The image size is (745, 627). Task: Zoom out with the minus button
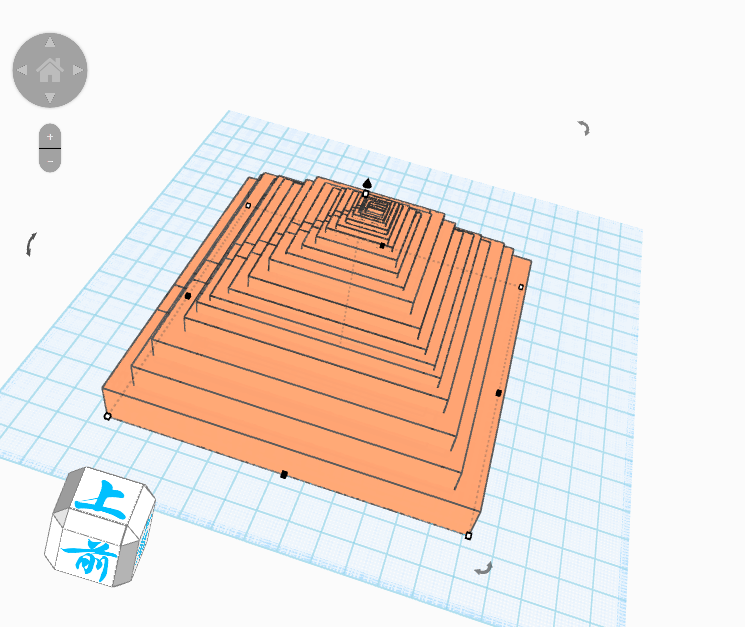50,161
